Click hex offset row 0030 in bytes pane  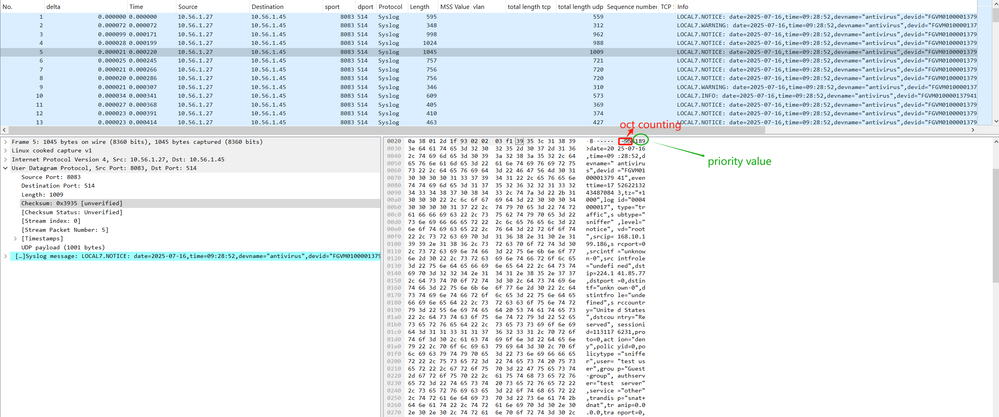(x=393, y=150)
